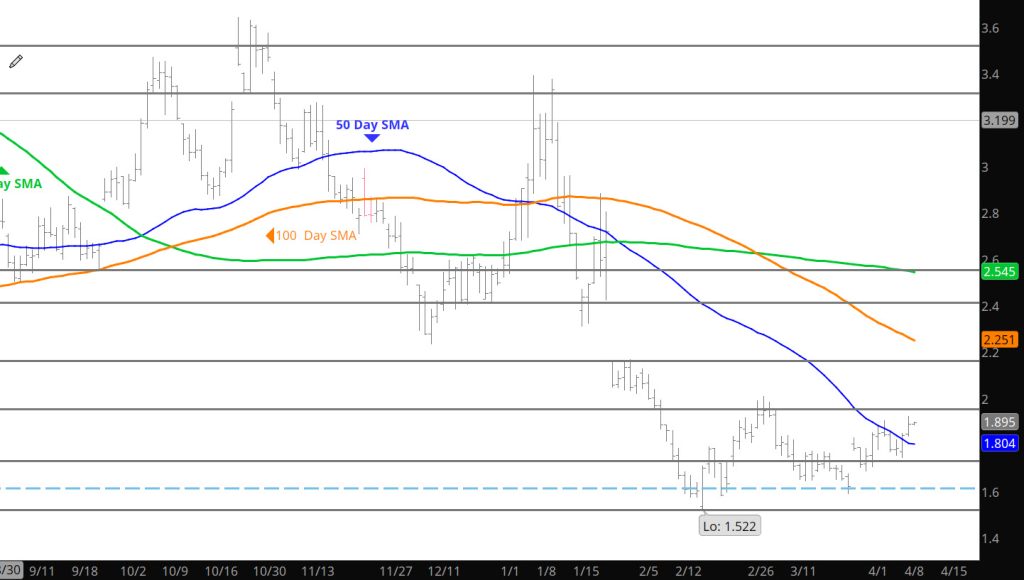Screen dimensions: 1024x580
Task: Click the 3.199 price label on axis
Action: [x=1000, y=121]
